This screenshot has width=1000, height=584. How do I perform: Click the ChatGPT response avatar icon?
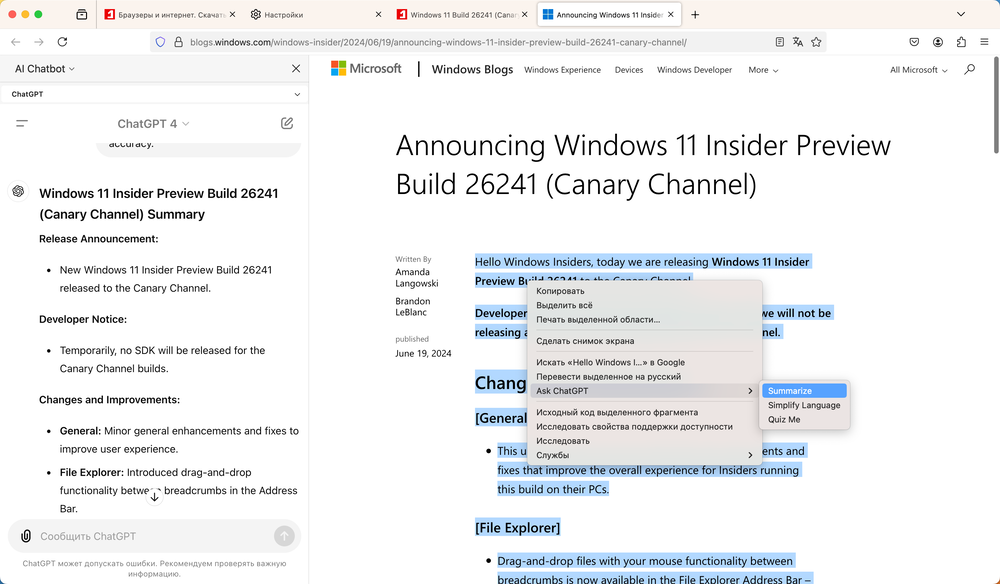[x=18, y=191]
